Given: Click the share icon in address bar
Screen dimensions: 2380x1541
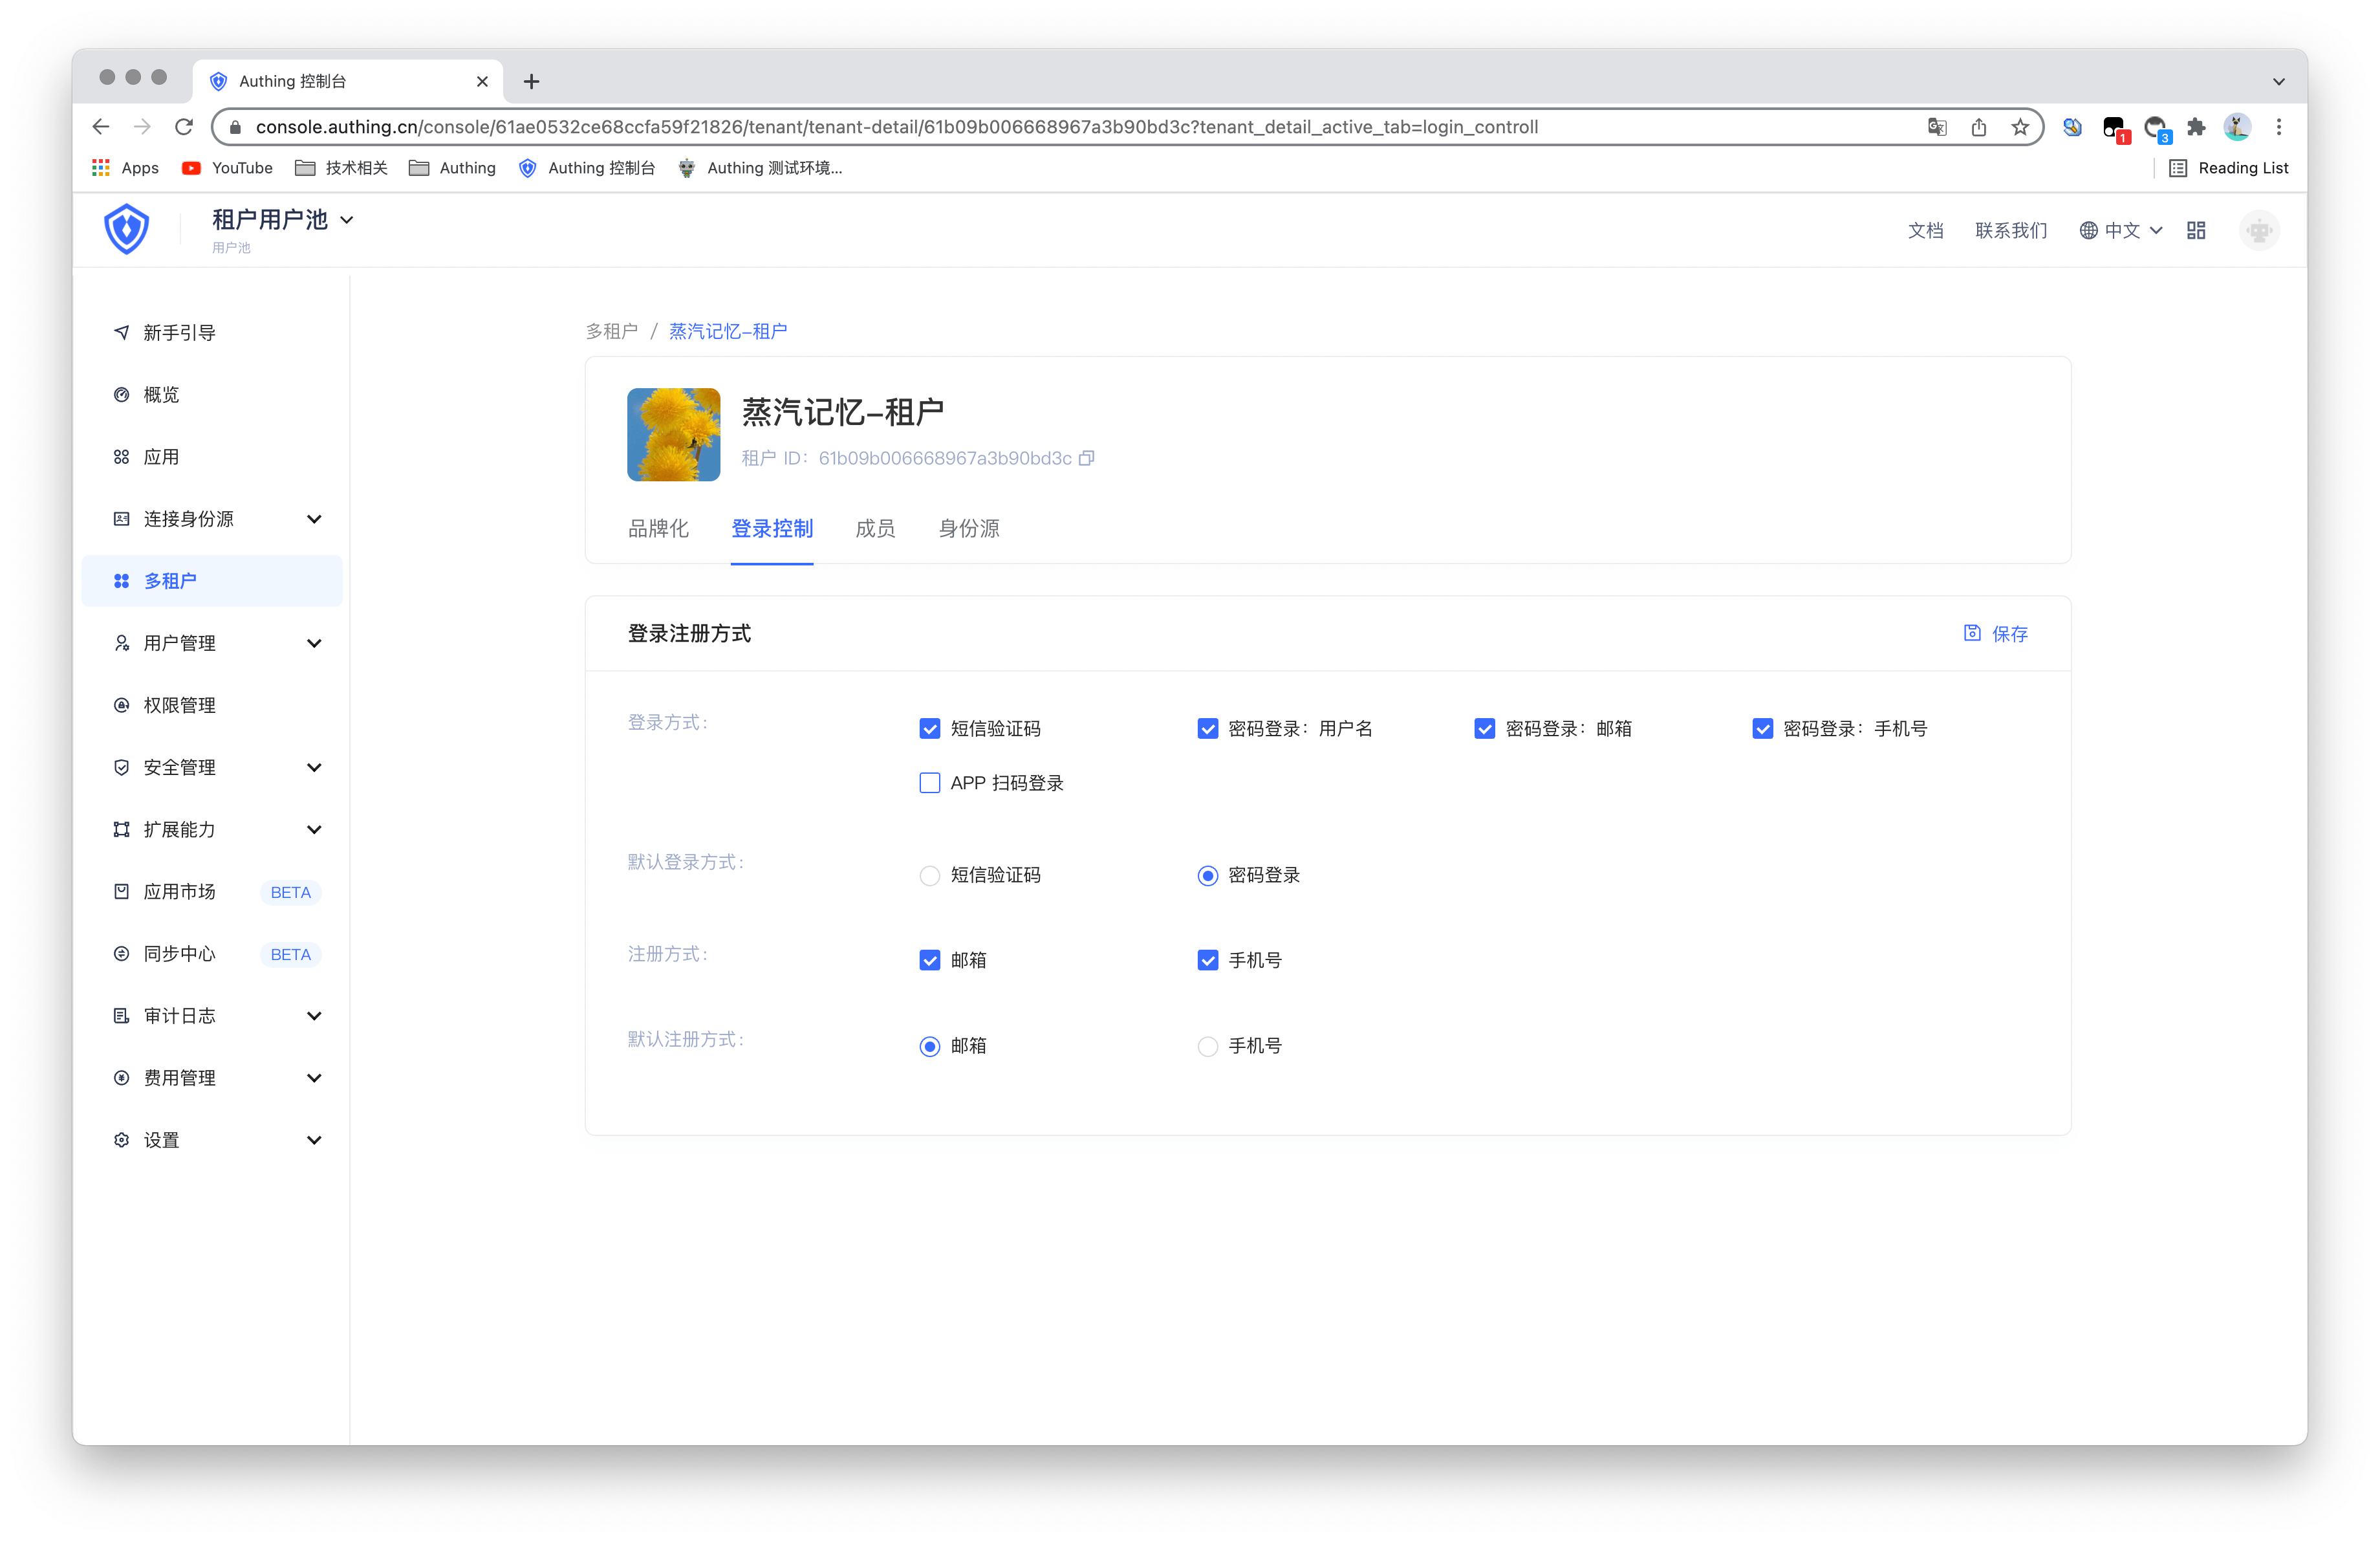Looking at the screenshot, I should pos(1978,127).
